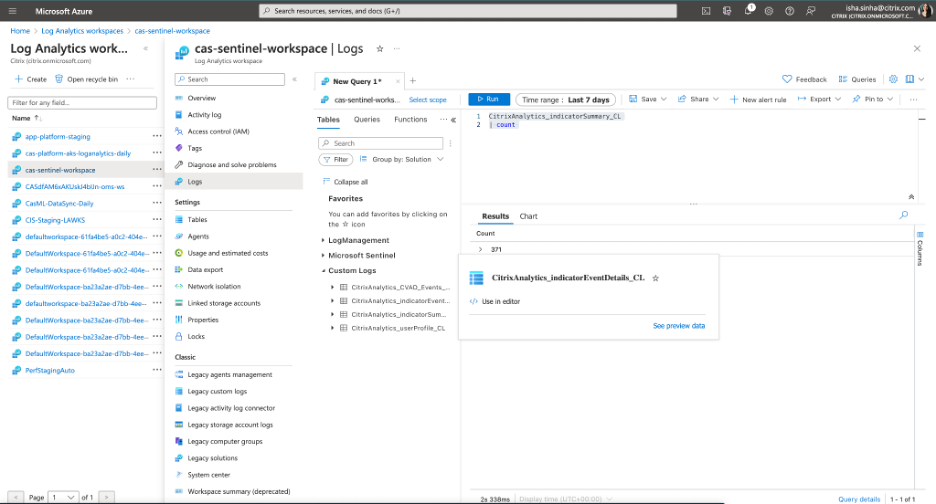Expand the CitrixAnalytics_userProfile_CL table
The height and width of the screenshot is (504, 936).
[332, 328]
